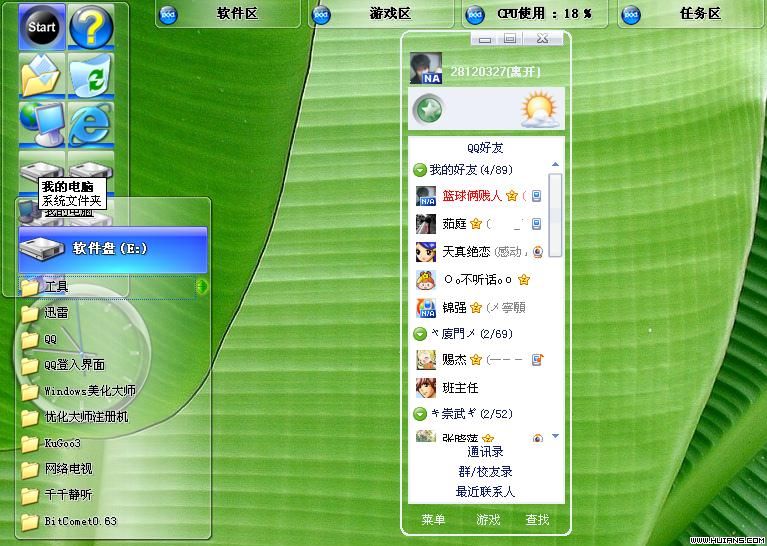Image resolution: width=767 pixels, height=546 pixels.
Task: Click the black Start orb button
Action: coord(42,26)
